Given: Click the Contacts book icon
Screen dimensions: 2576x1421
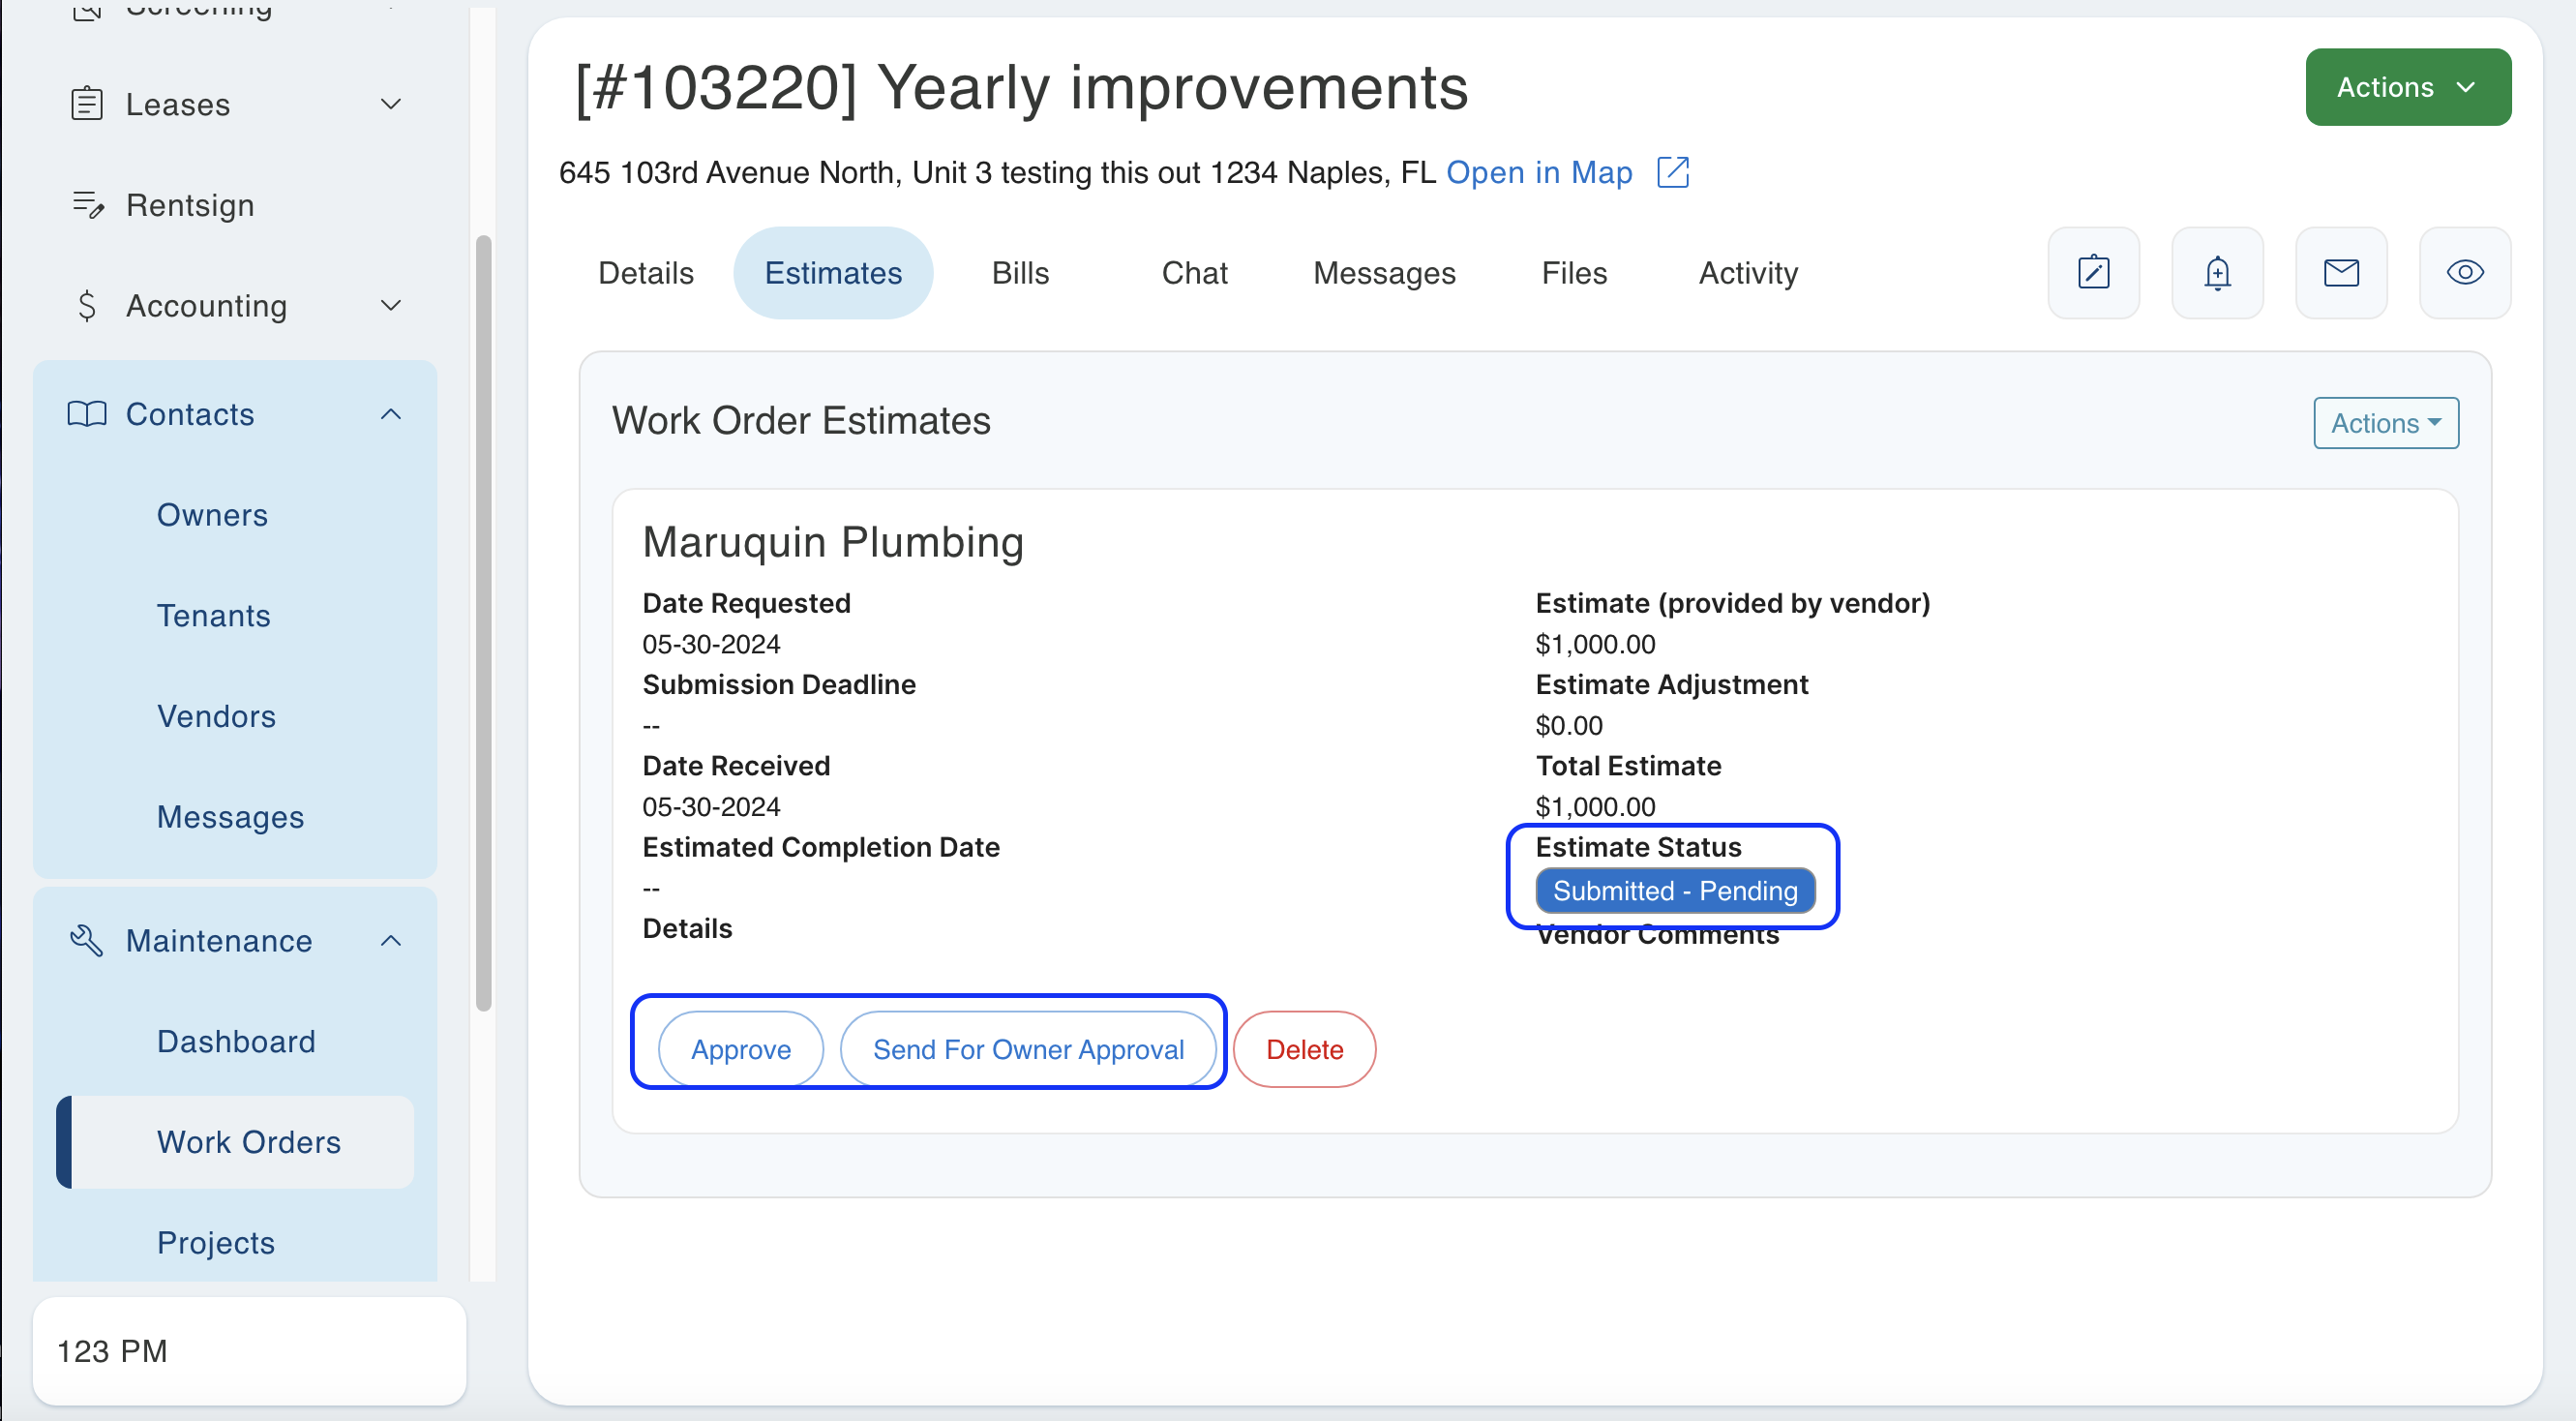Looking at the screenshot, I should 87,414.
